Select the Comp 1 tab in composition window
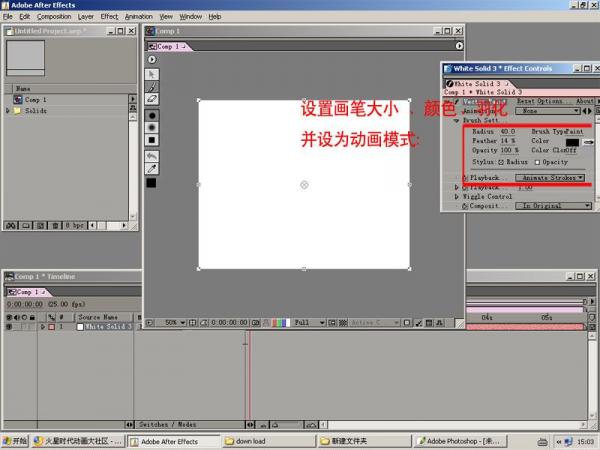Screen dimensions: 600x450 pyautogui.click(x=167, y=46)
